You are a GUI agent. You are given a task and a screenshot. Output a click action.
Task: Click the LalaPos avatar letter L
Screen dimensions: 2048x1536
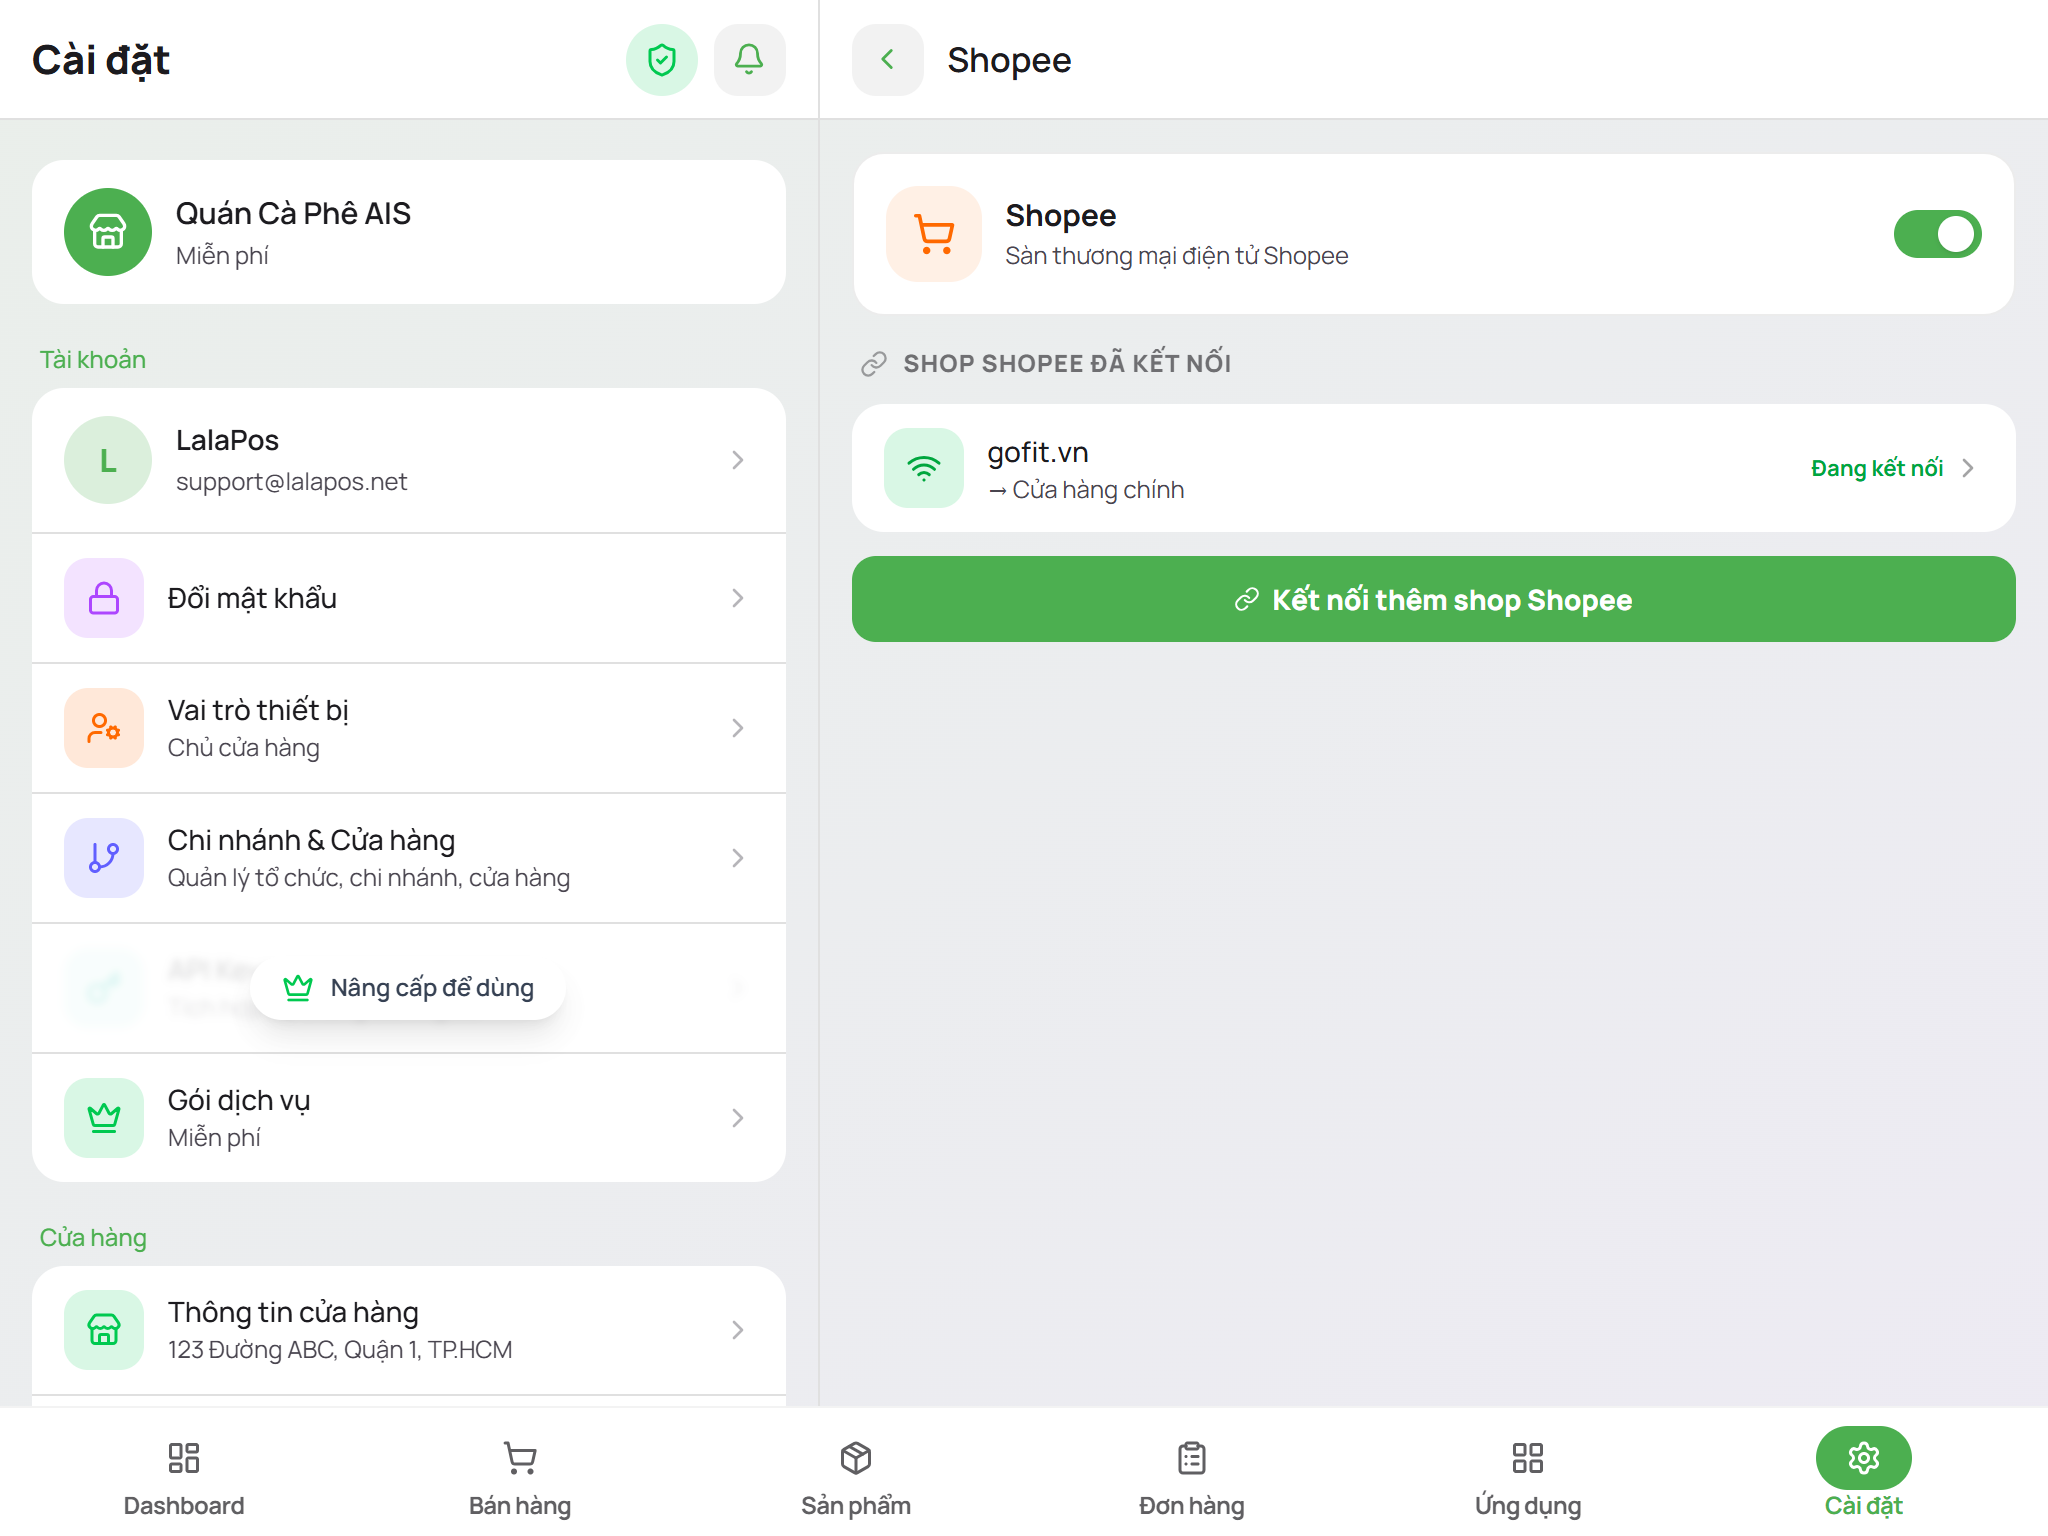[108, 460]
